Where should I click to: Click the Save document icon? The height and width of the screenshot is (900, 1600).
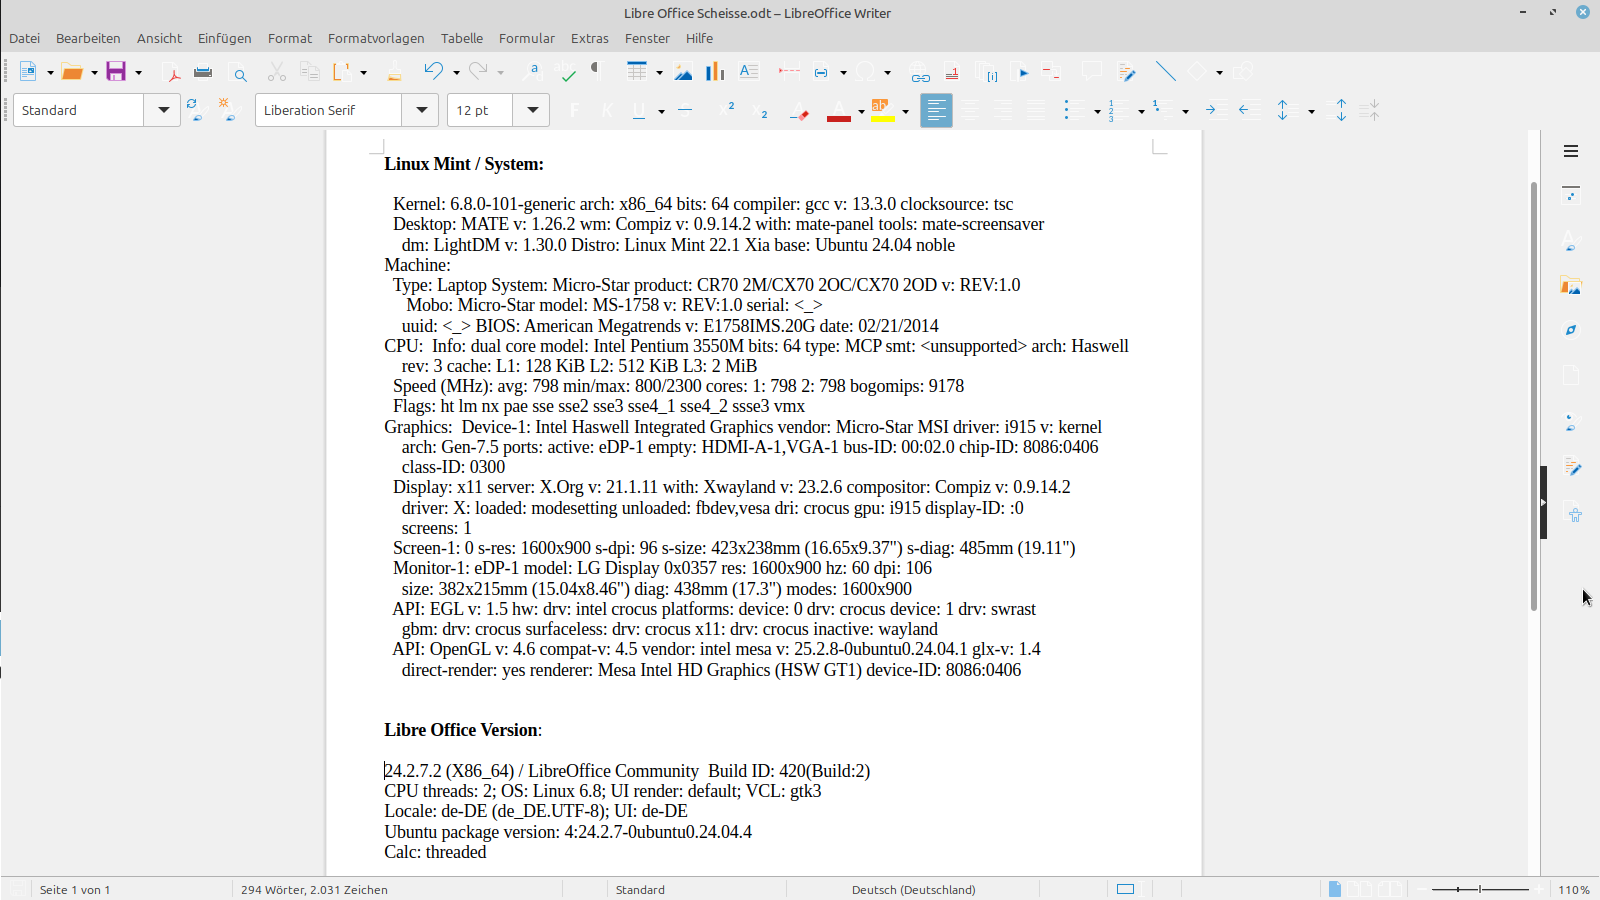click(116, 72)
